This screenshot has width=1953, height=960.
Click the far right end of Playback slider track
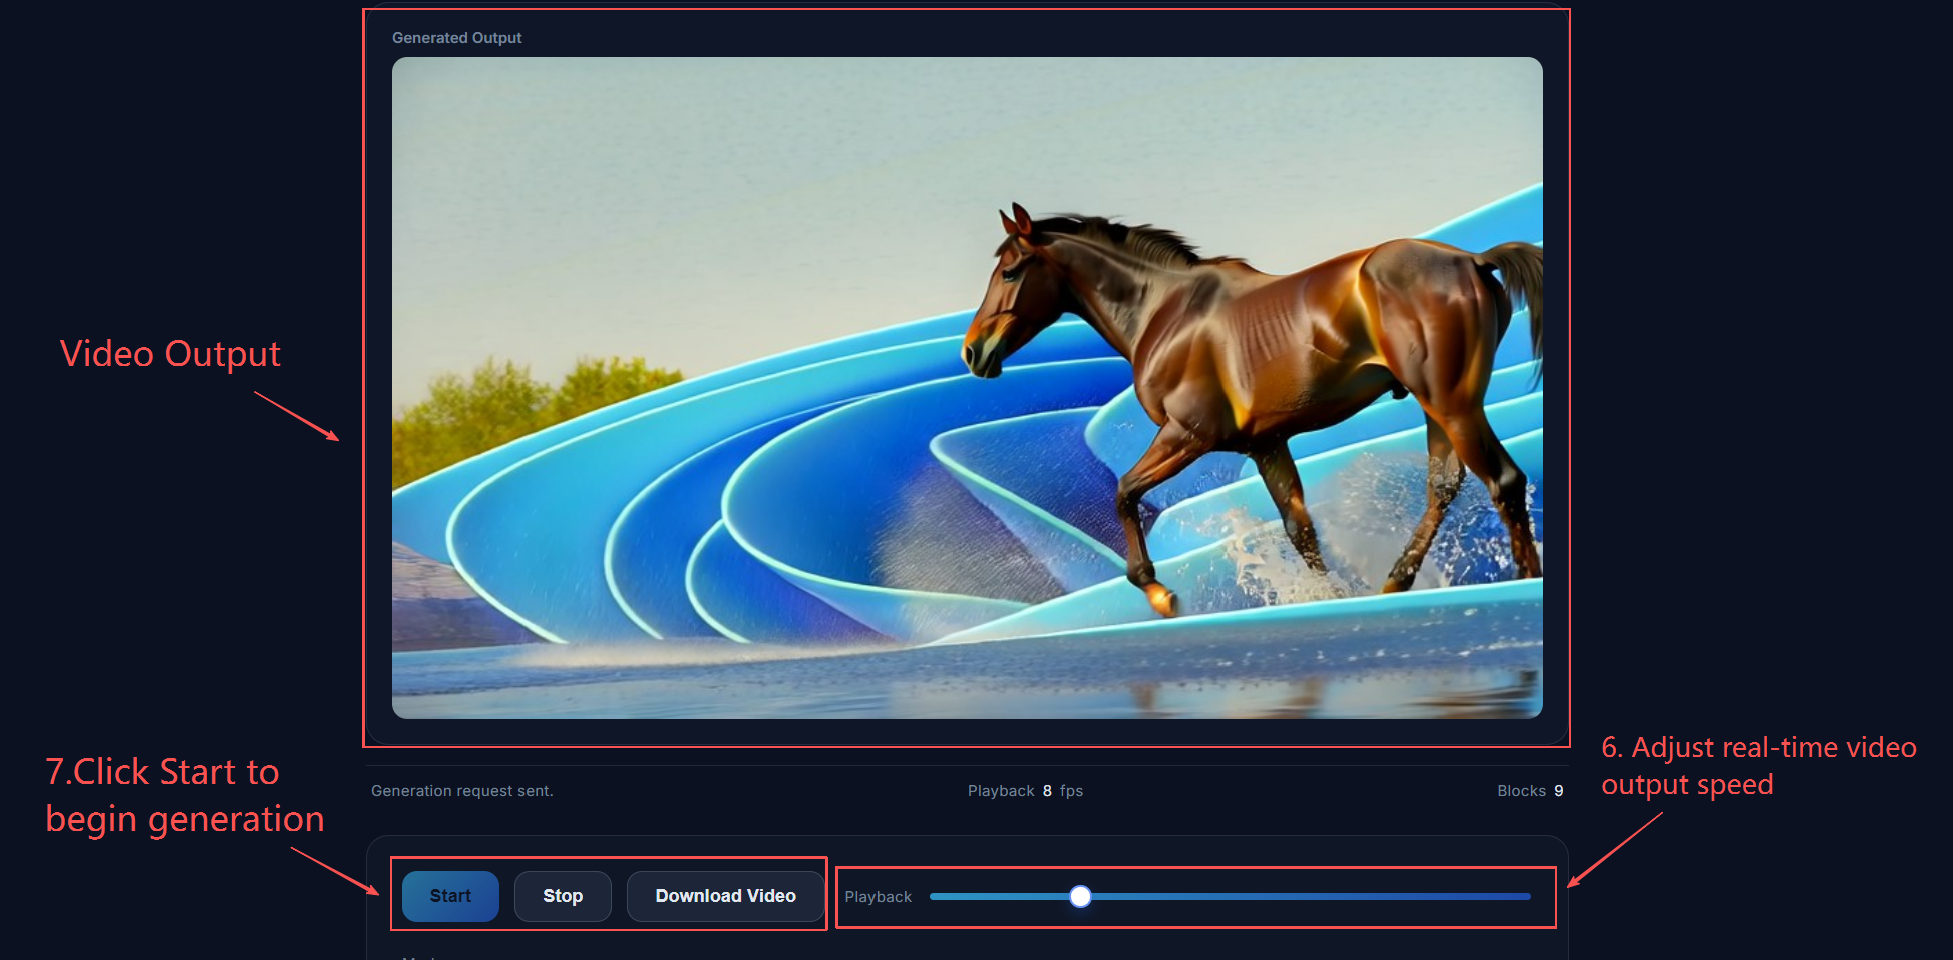(x=1527, y=897)
